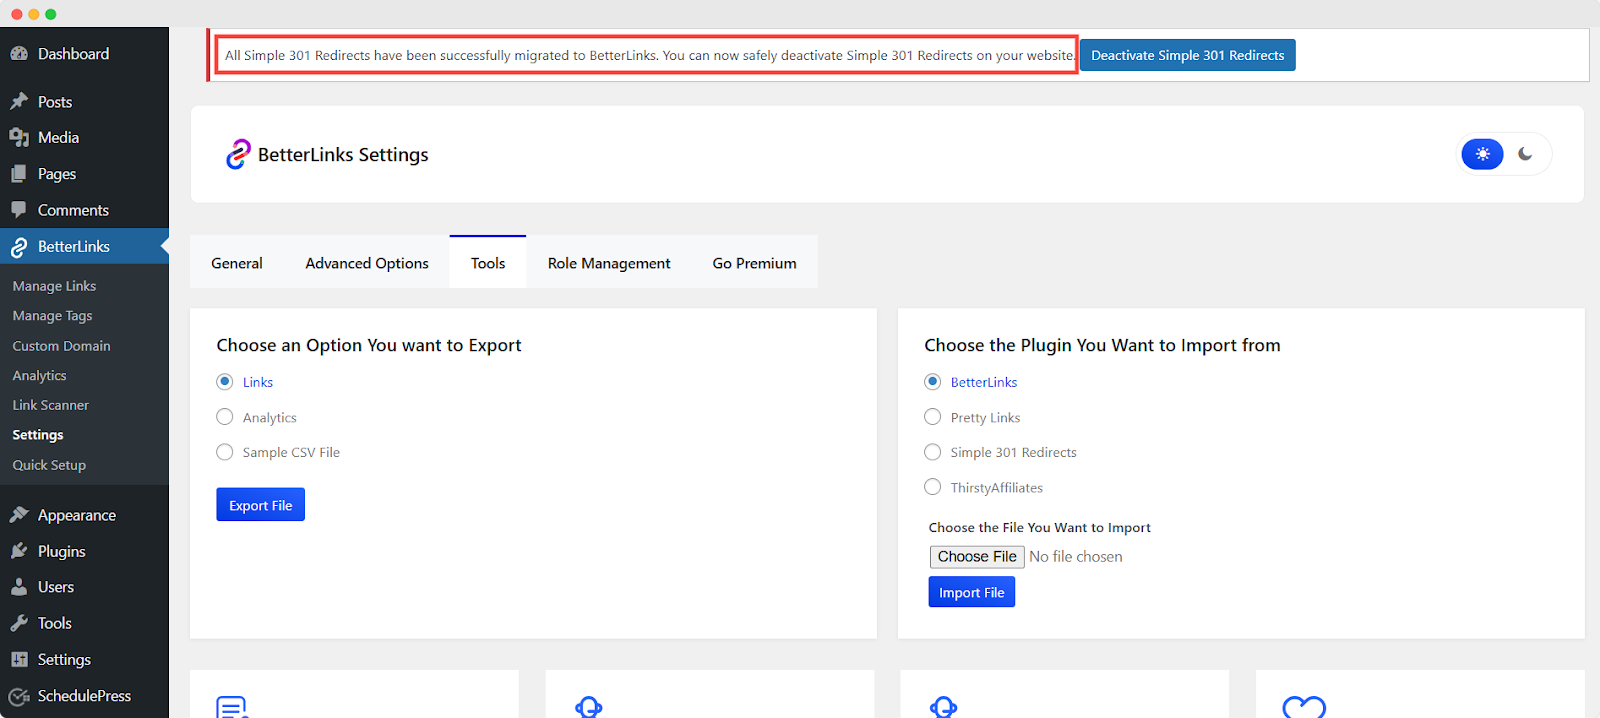Click the SchedulePress clock icon
Image resolution: width=1600 pixels, height=718 pixels.
coord(19,696)
